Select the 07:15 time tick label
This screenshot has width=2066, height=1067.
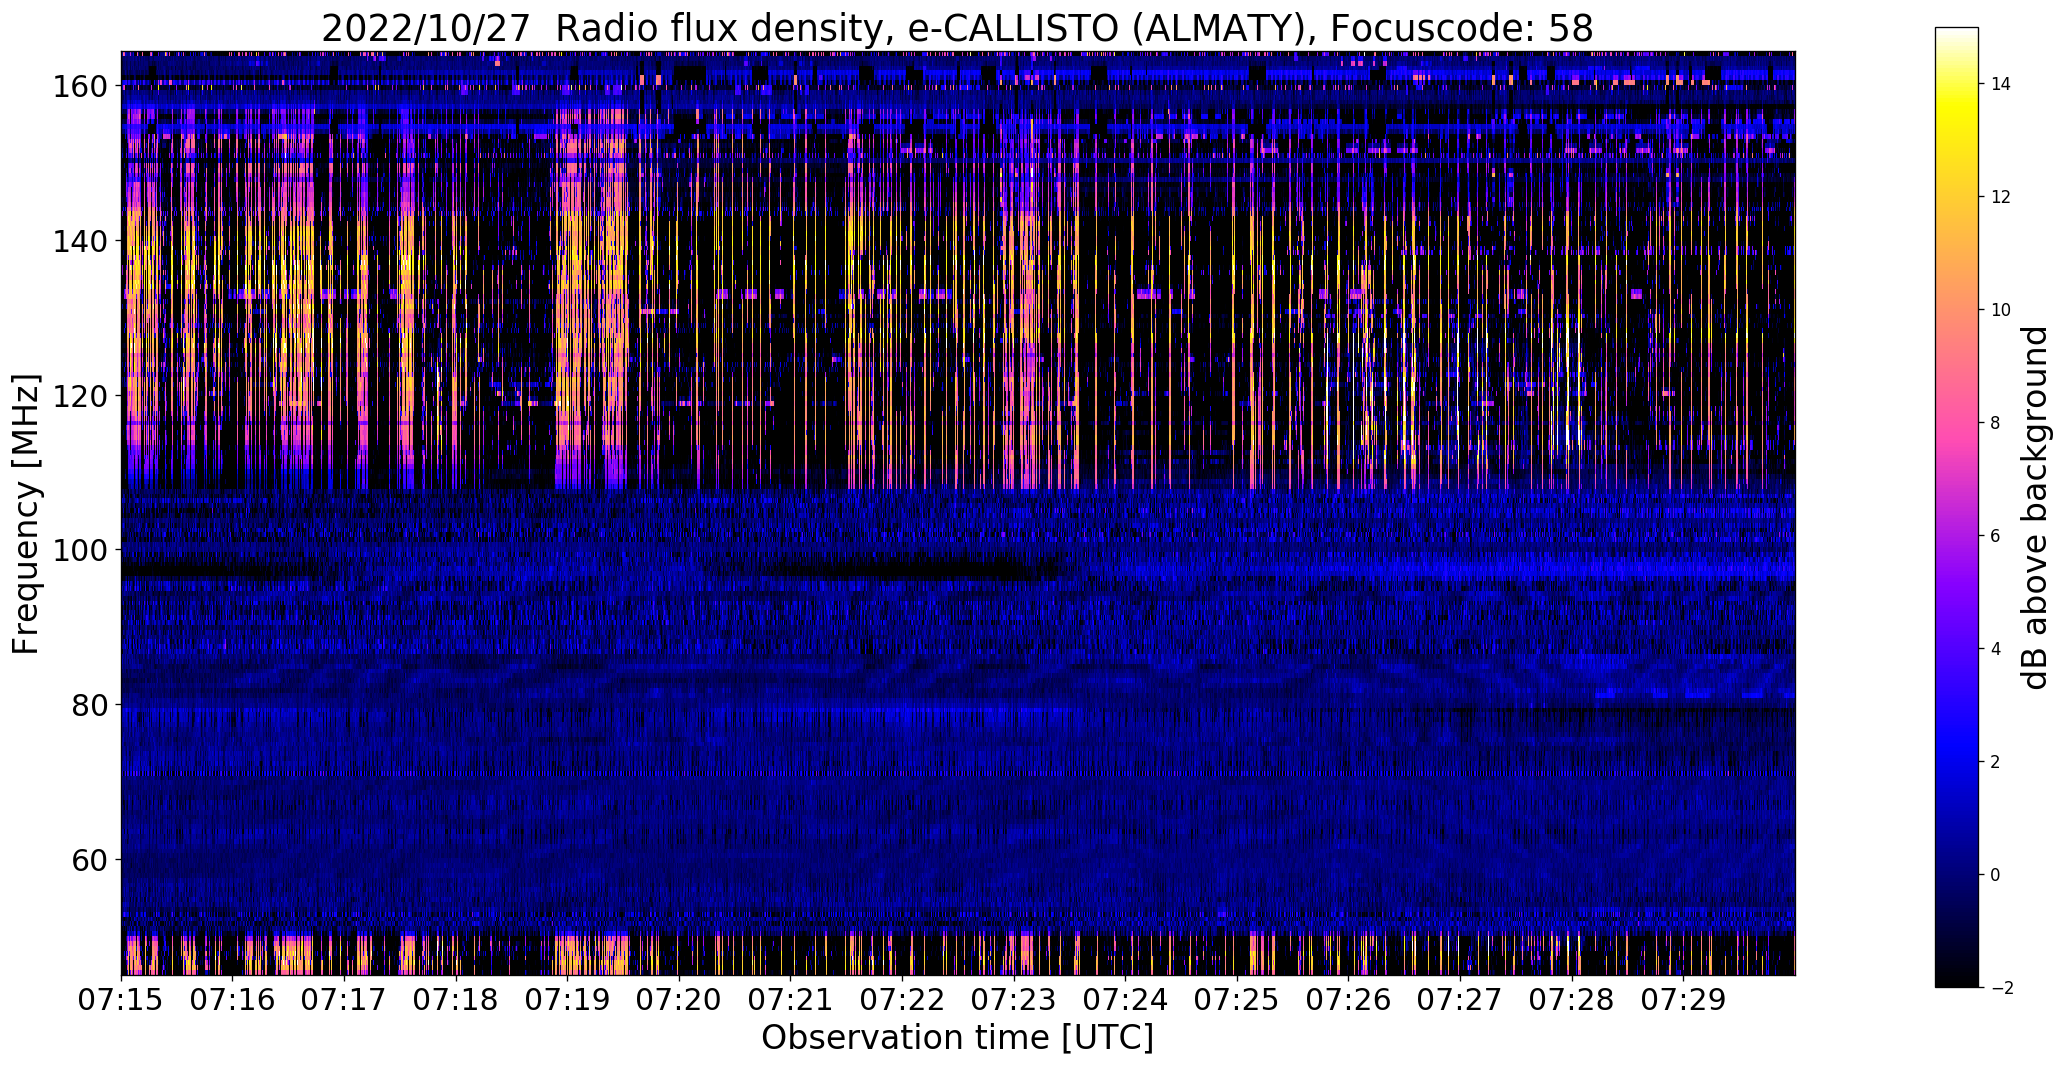click(122, 1000)
